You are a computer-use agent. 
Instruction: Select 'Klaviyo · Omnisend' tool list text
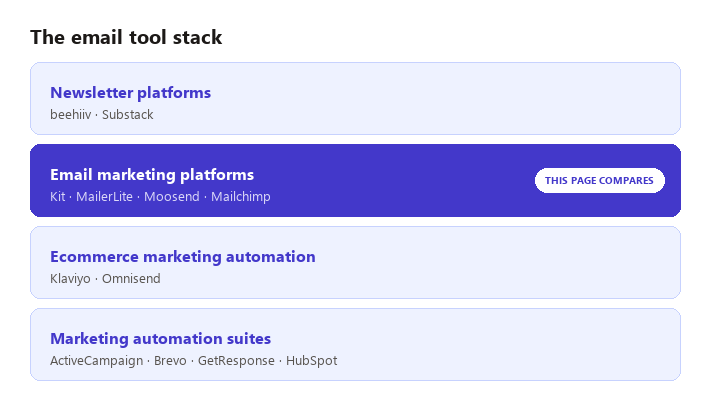pyautogui.click(x=105, y=279)
